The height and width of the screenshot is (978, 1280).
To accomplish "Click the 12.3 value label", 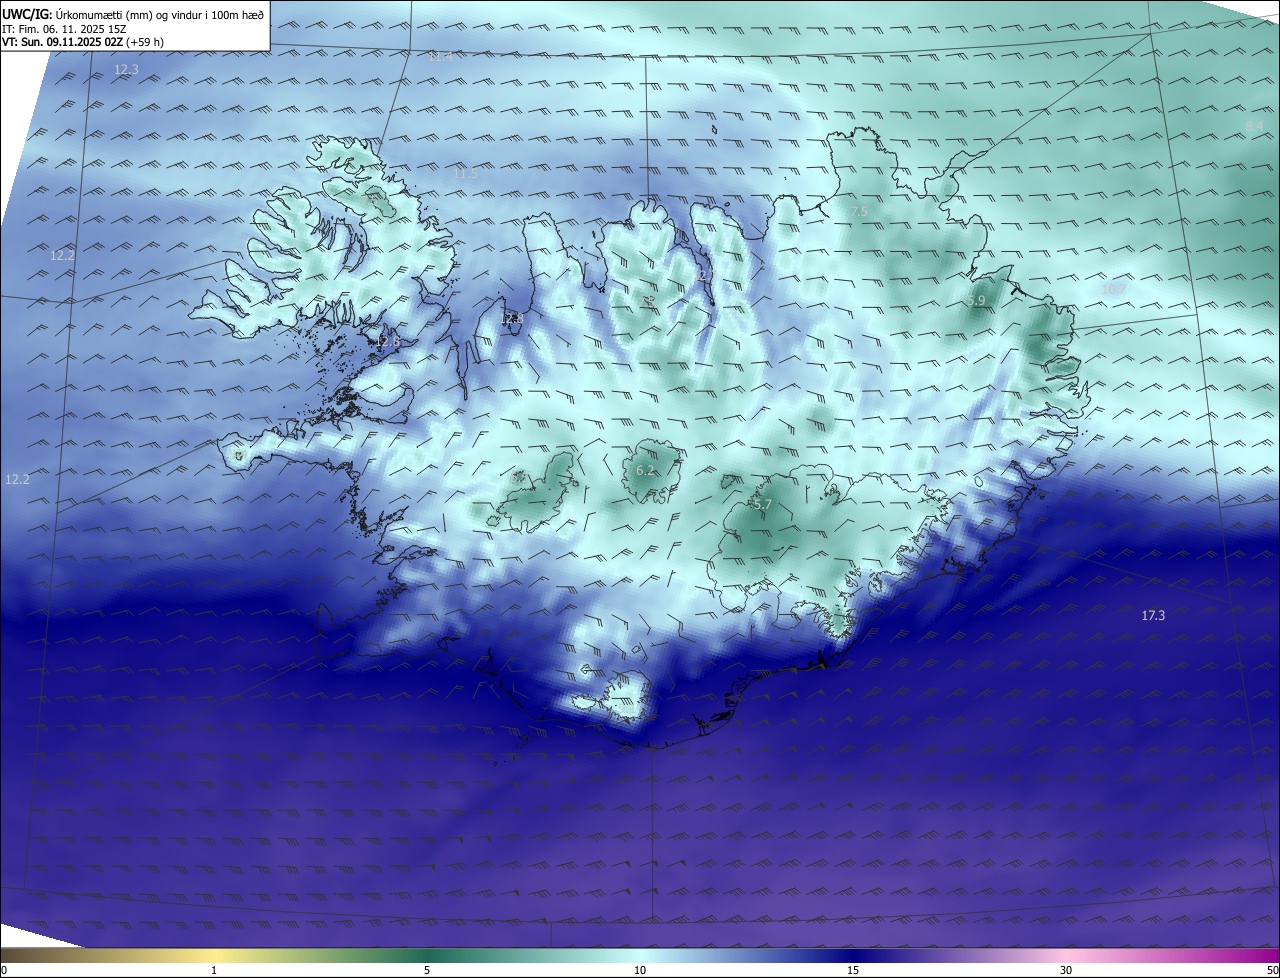I will tap(126, 70).
